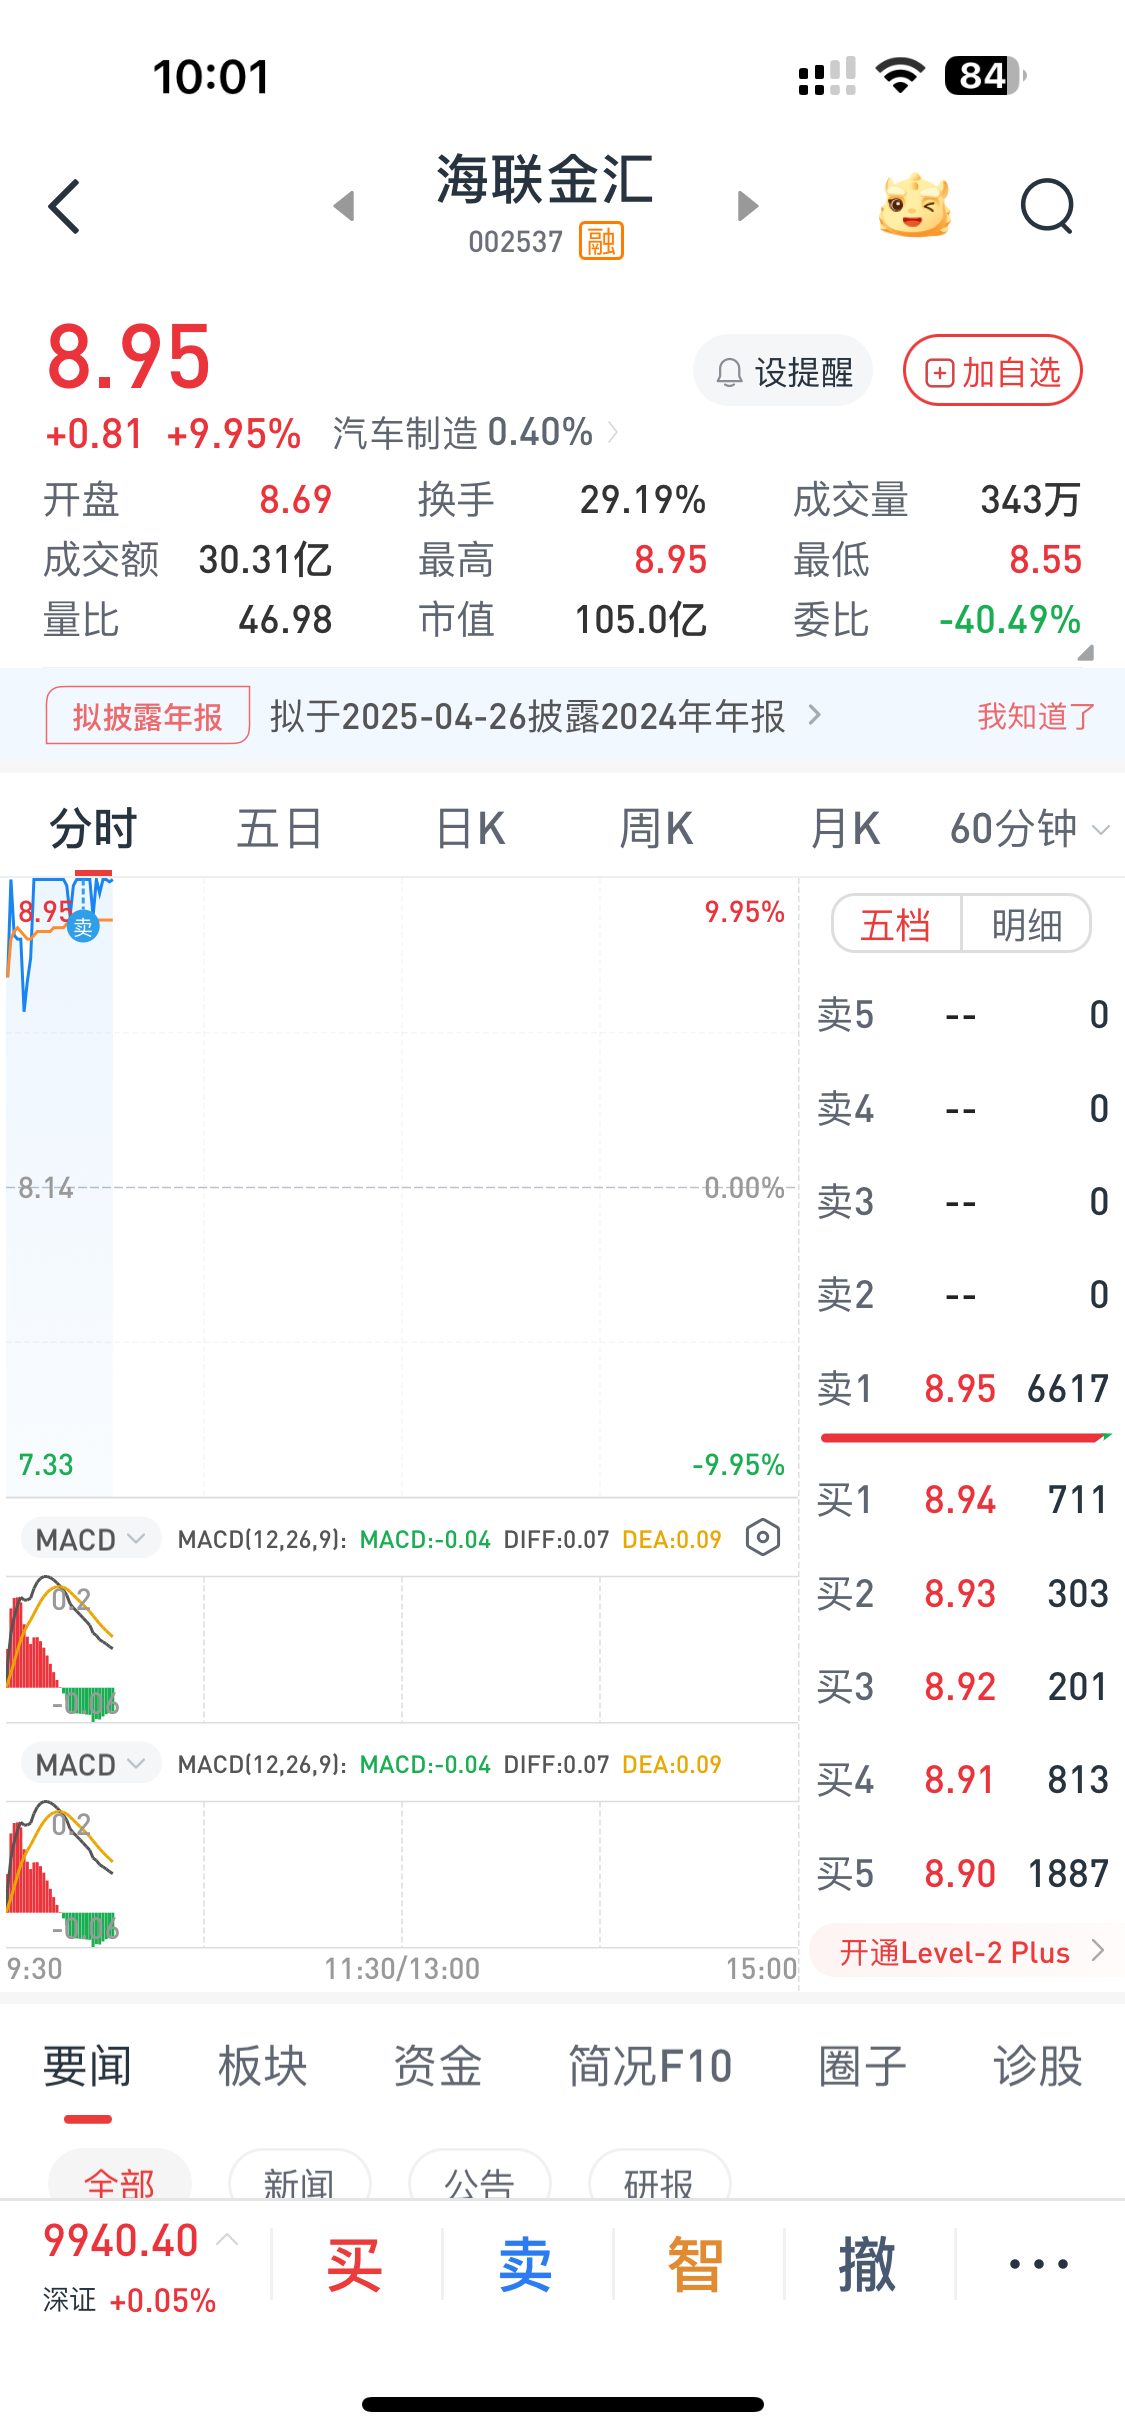Viewport: 1125px width, 2436px height.
Task: Switch to 圈子 tab
Action: click(862, 2066)
